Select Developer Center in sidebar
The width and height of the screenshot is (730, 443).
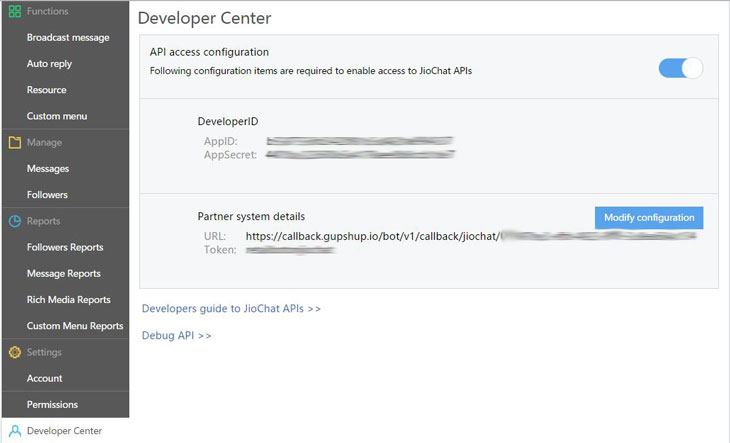[64, 431]
